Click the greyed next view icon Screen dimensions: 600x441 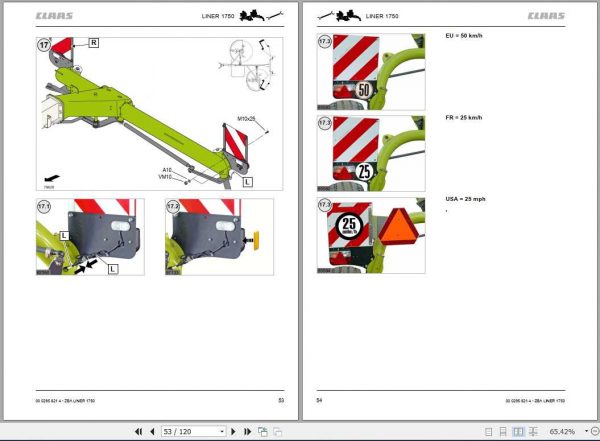click(277, 431)
